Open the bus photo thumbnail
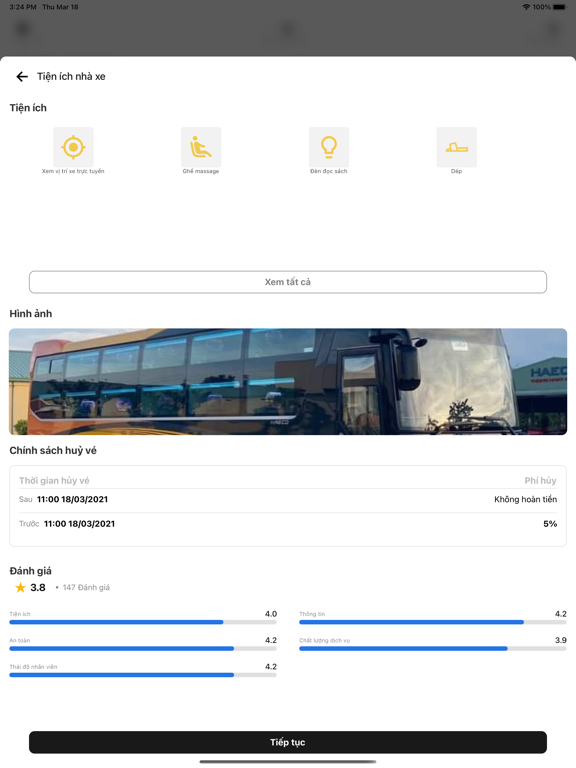The height and width of the screenshot is (768, 576). (x=288, y=382)
